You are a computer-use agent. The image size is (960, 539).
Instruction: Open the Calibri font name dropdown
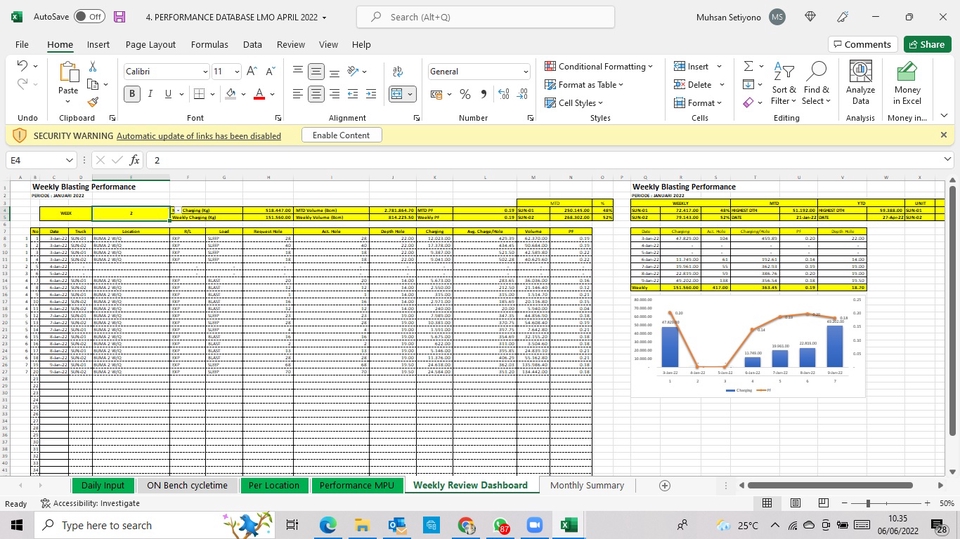(x=205, y=72)
